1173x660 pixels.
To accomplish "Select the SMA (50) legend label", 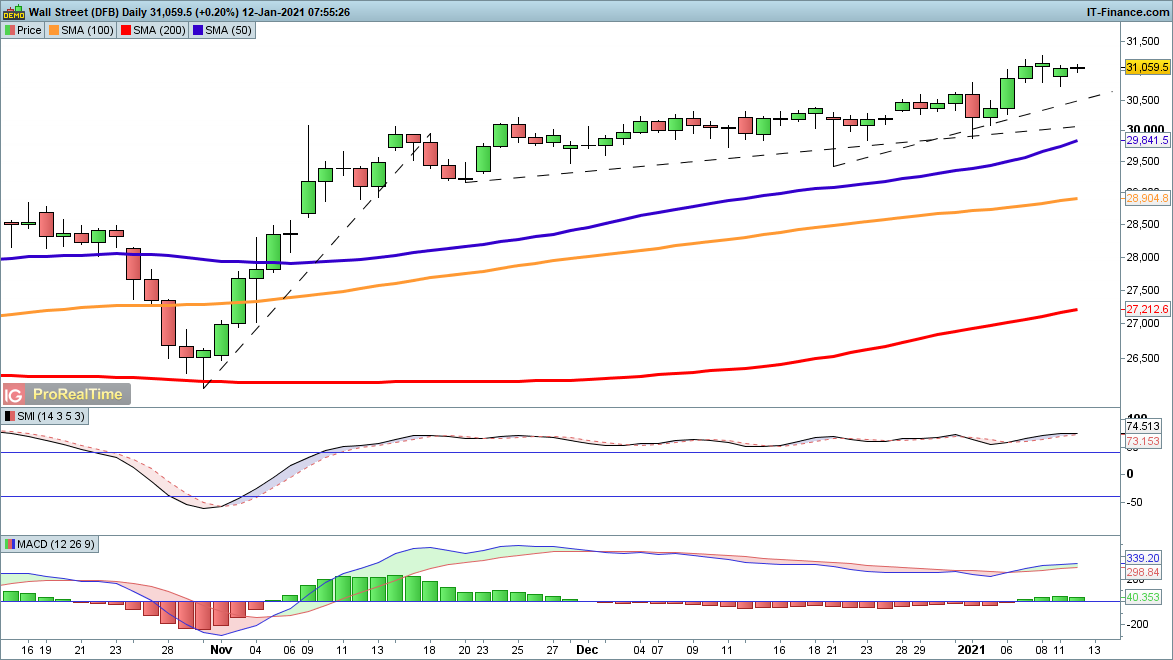I will [229, 30].
